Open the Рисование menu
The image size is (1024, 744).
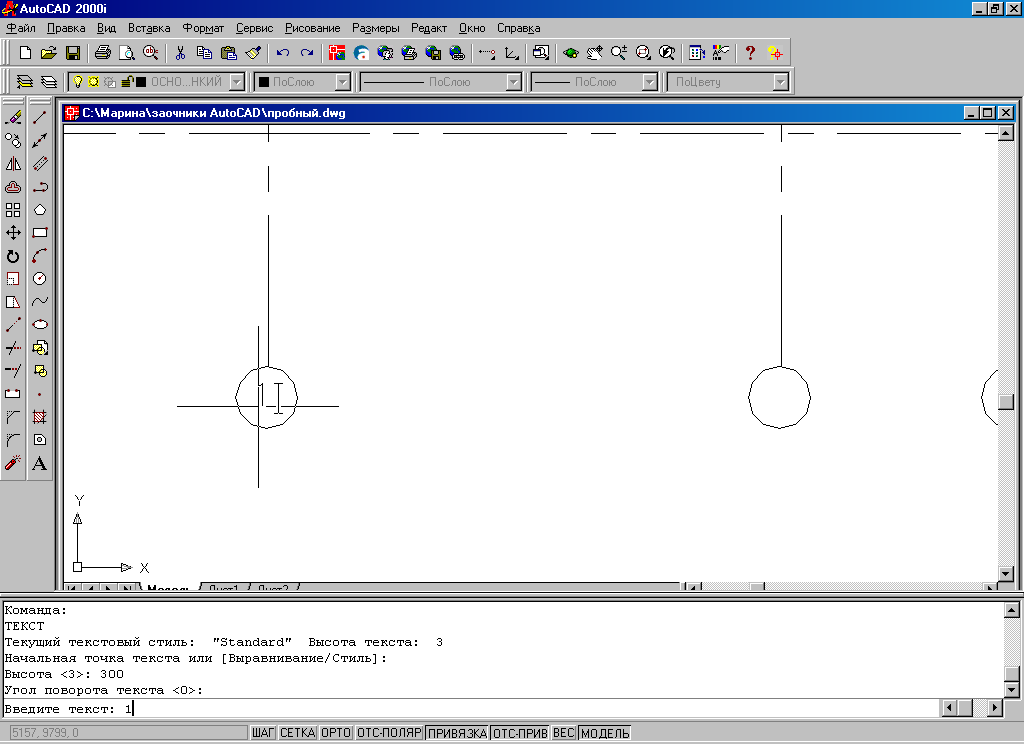tap(312, 28)
